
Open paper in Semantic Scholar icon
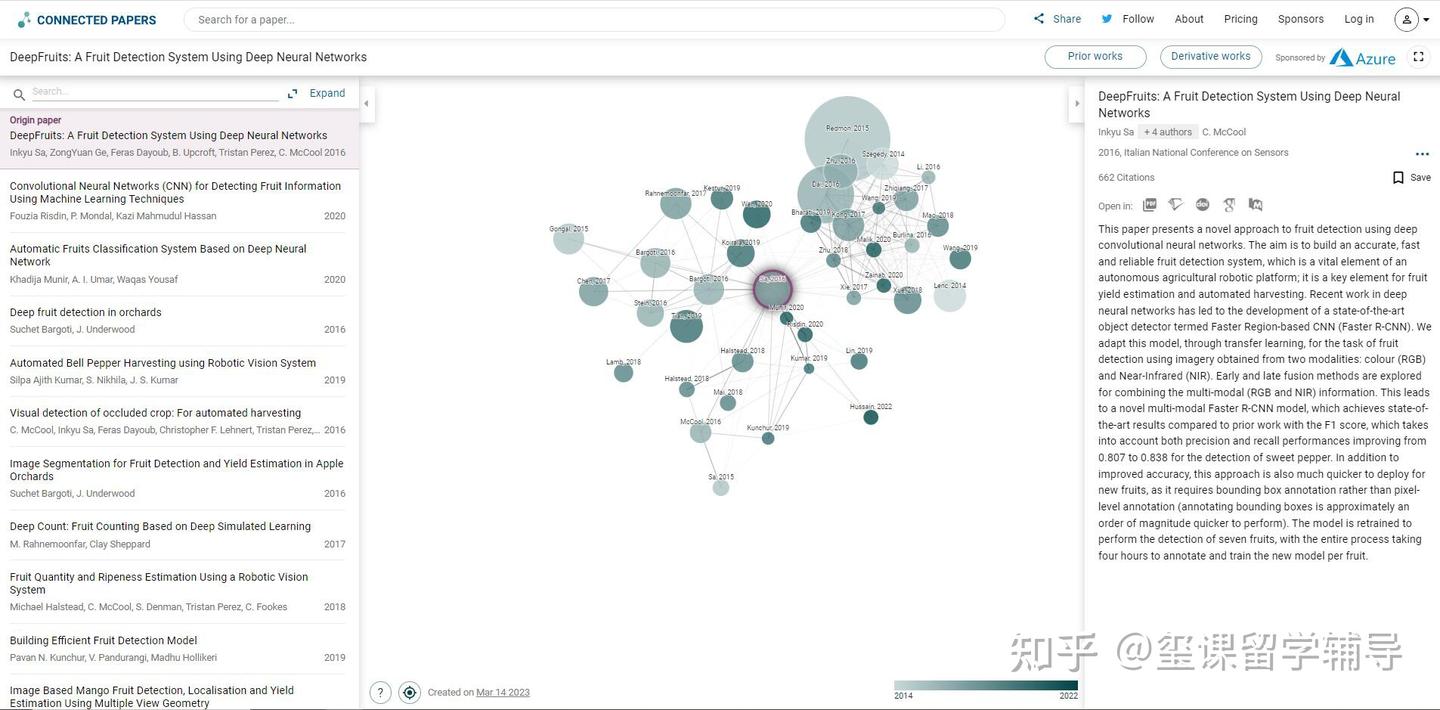tap(1176, 205)
